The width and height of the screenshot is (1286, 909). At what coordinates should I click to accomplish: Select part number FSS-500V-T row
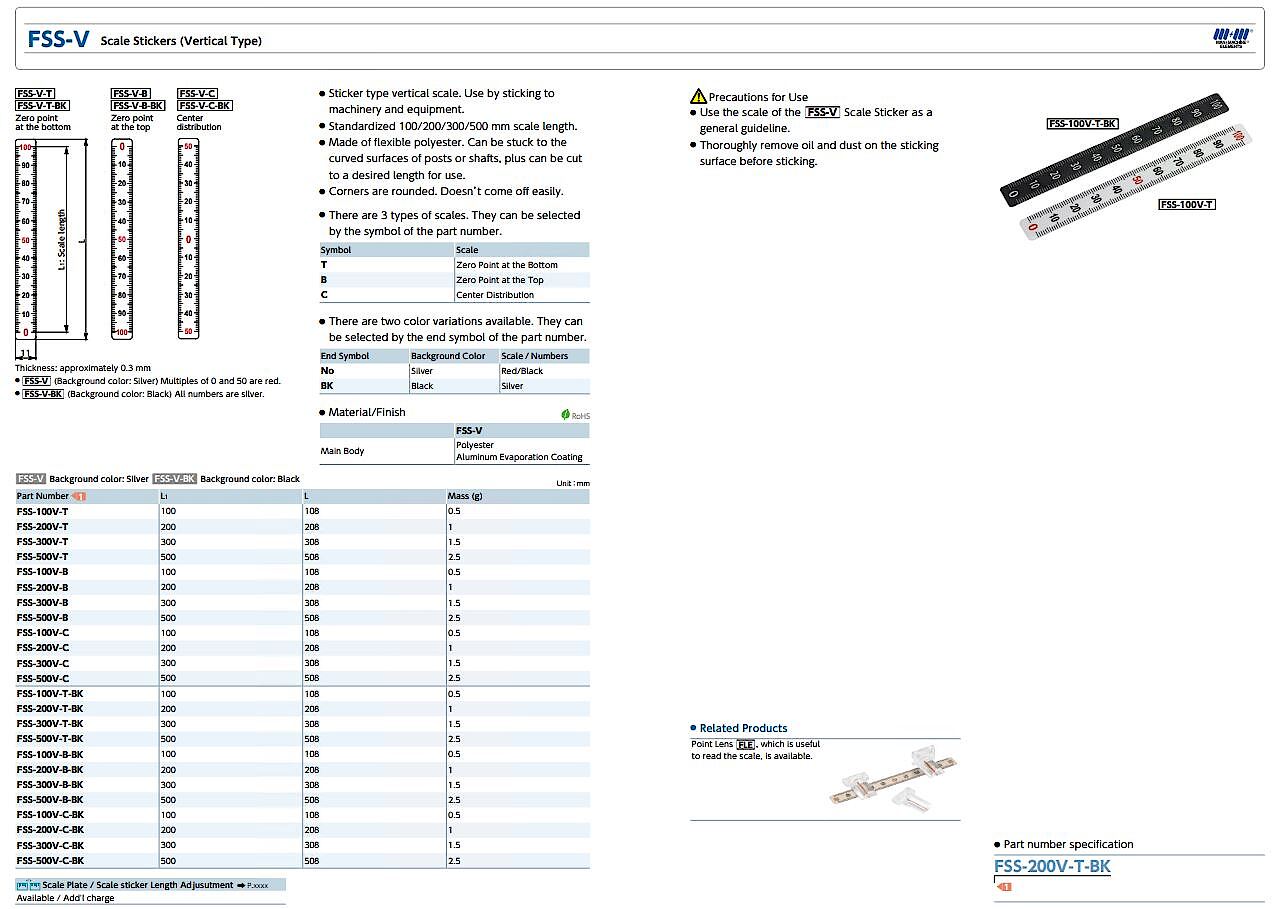point(302,557)
